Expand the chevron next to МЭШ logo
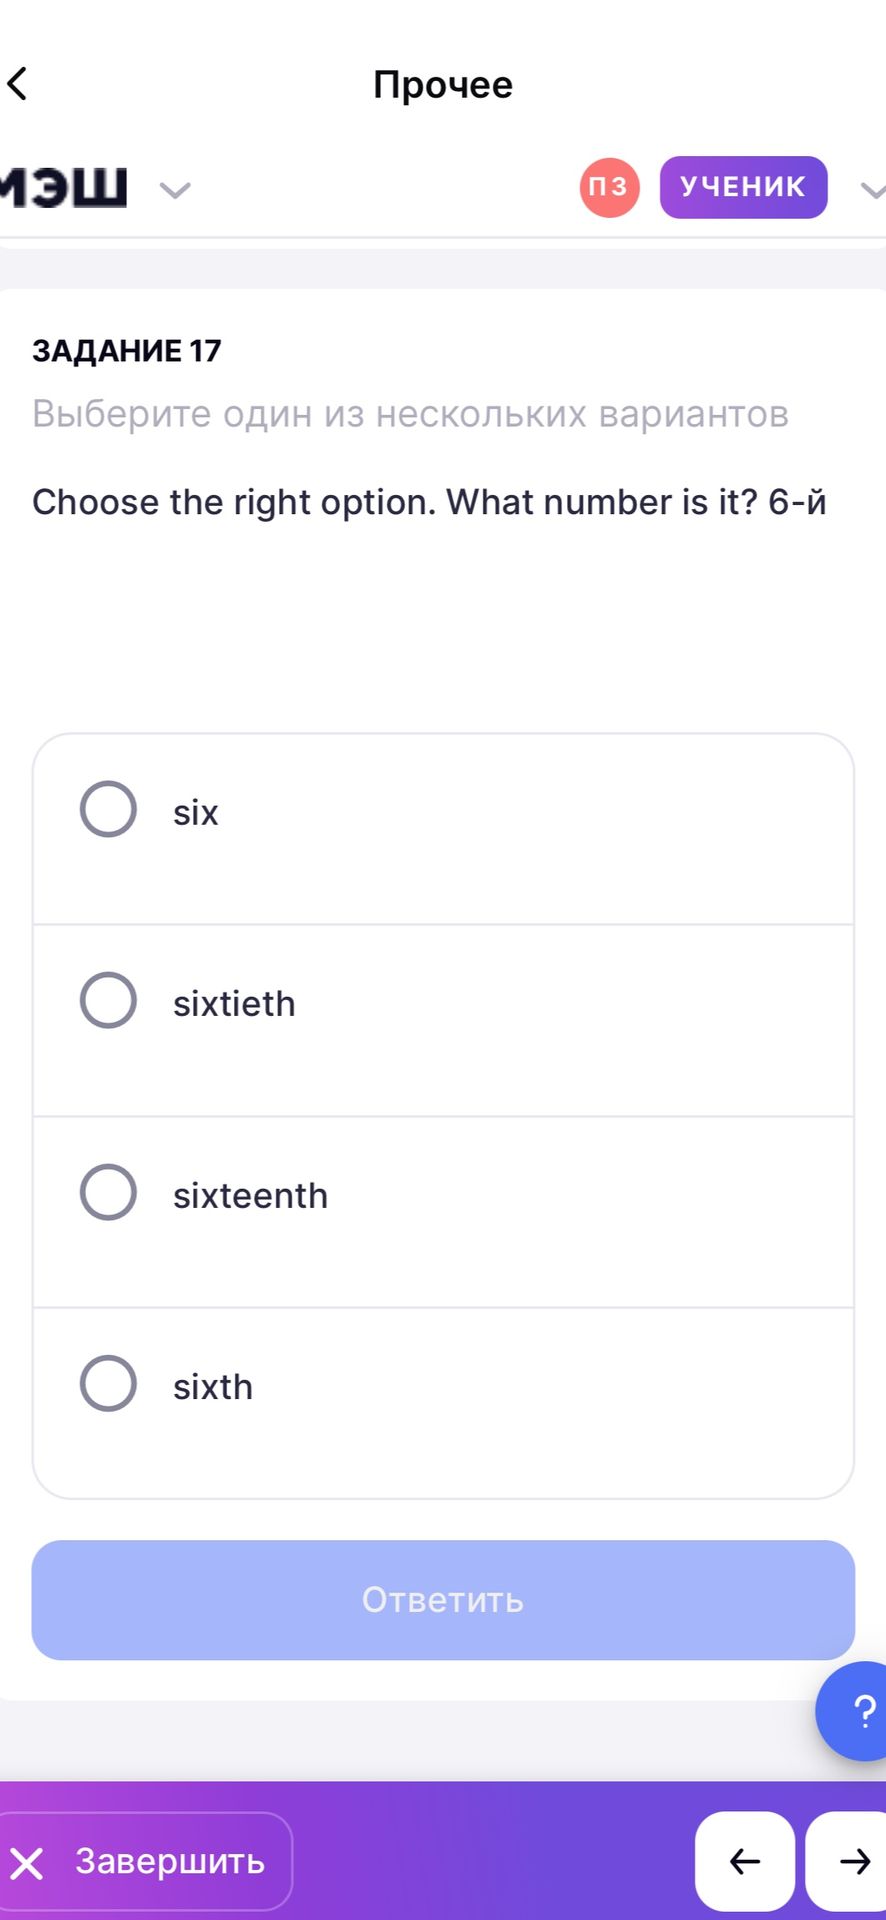Screen dimensions: 886x1920 point(175,189)
